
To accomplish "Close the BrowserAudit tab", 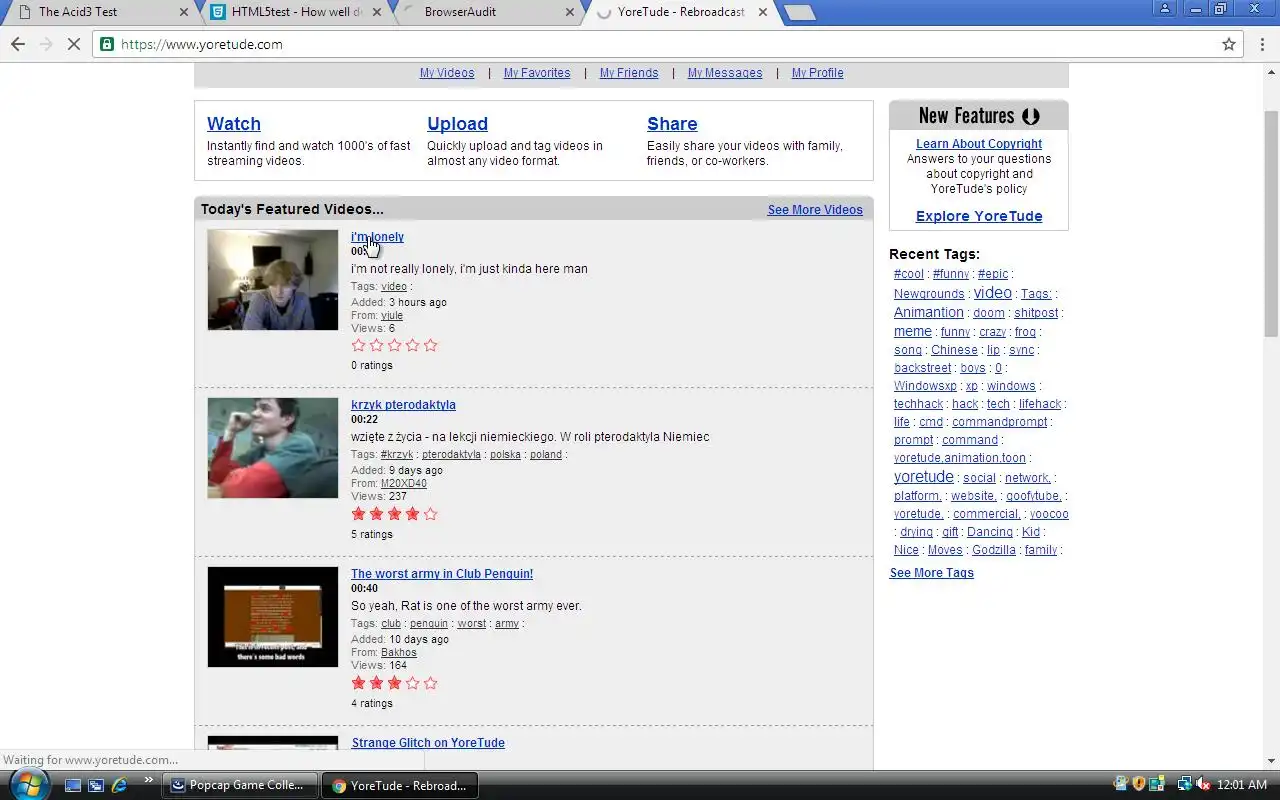I will [569, 12].
